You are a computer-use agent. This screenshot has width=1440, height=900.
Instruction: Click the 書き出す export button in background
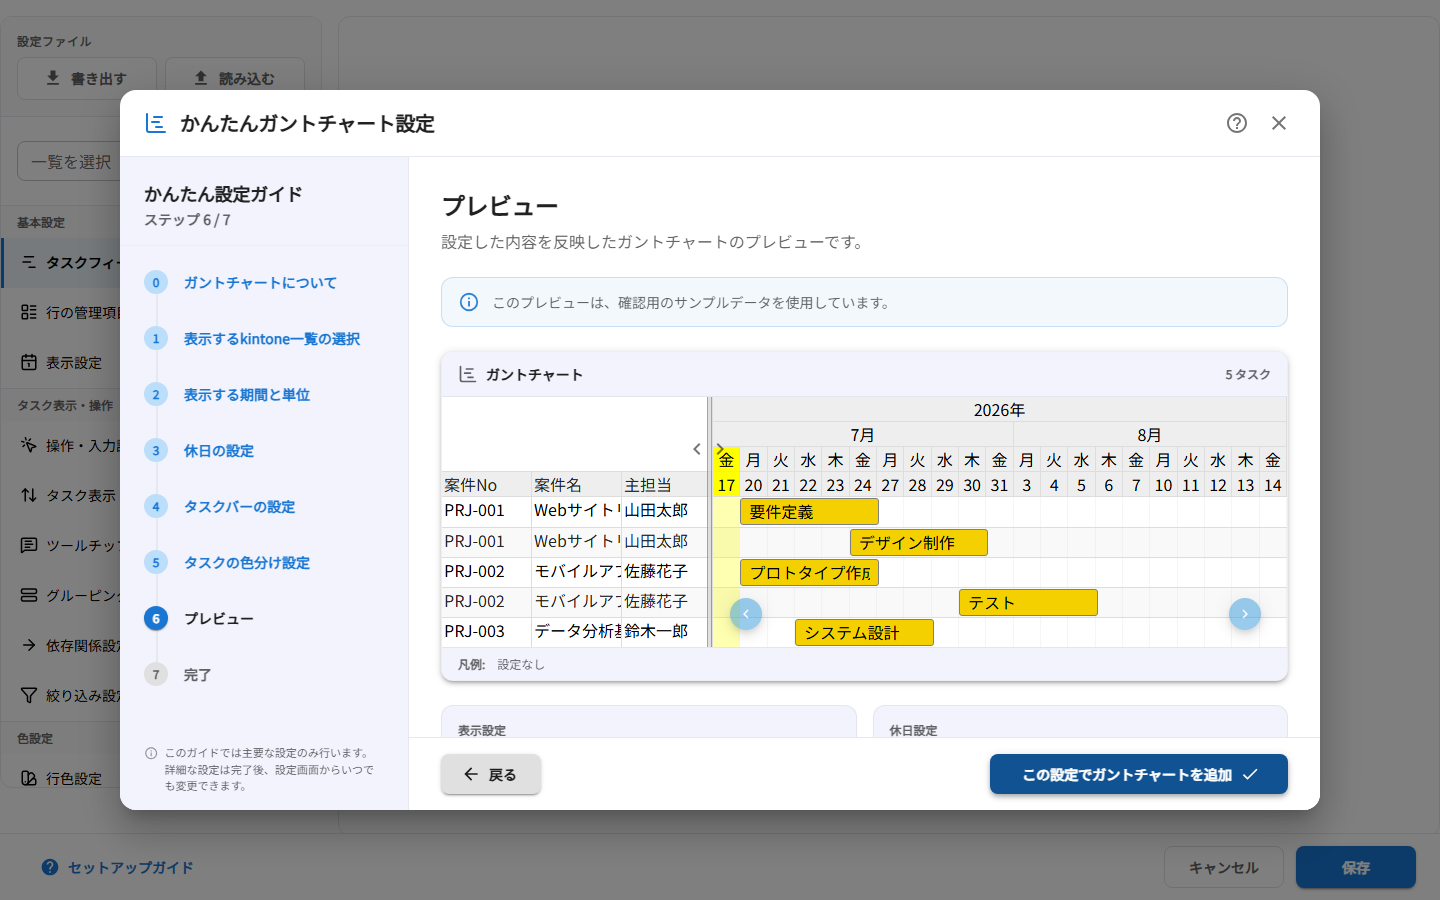pos(87,78)
